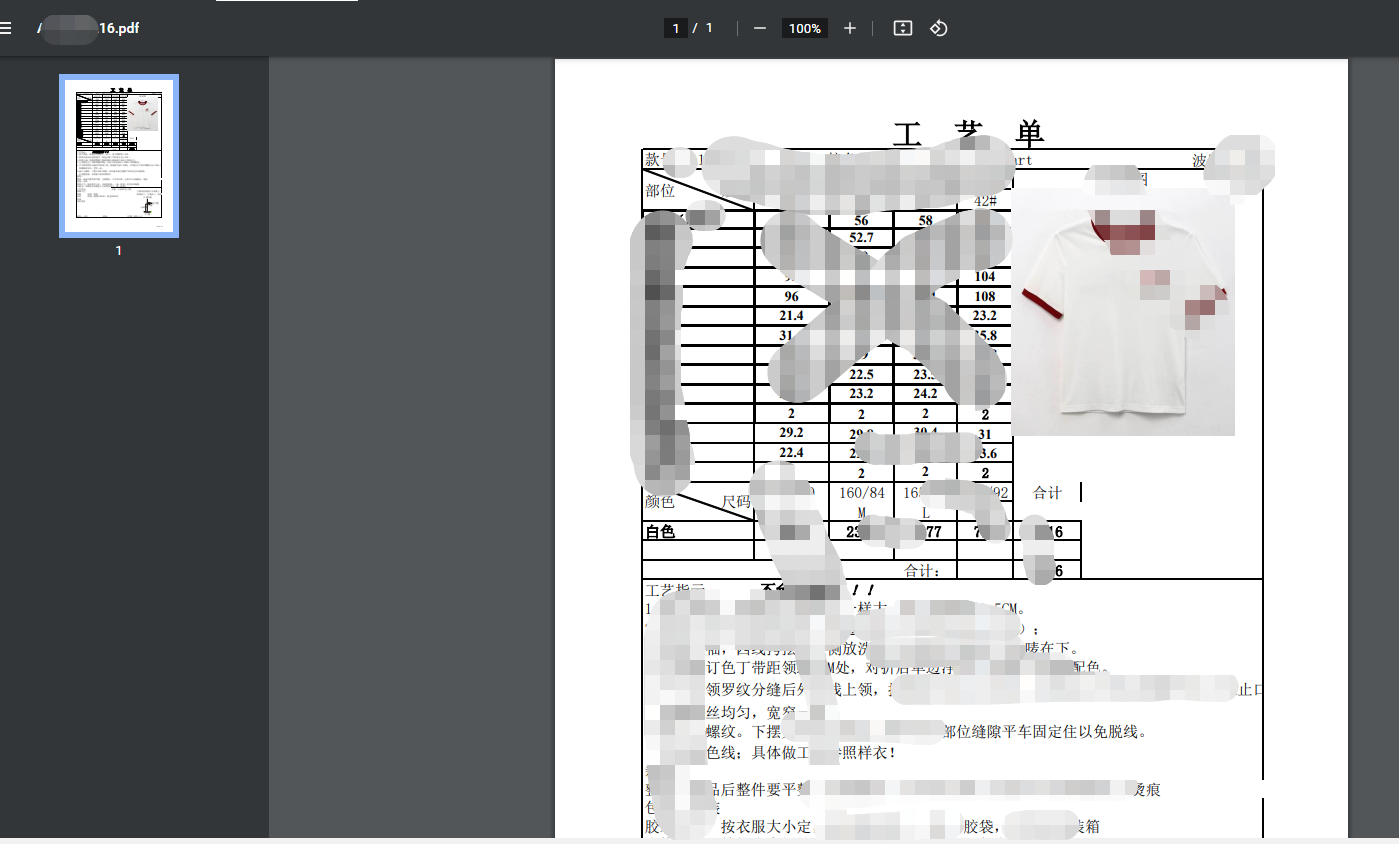Open the PDF sidebar menu icon
The width and height of the screenshot is (1399, 844).
click(x=5, y=28)
